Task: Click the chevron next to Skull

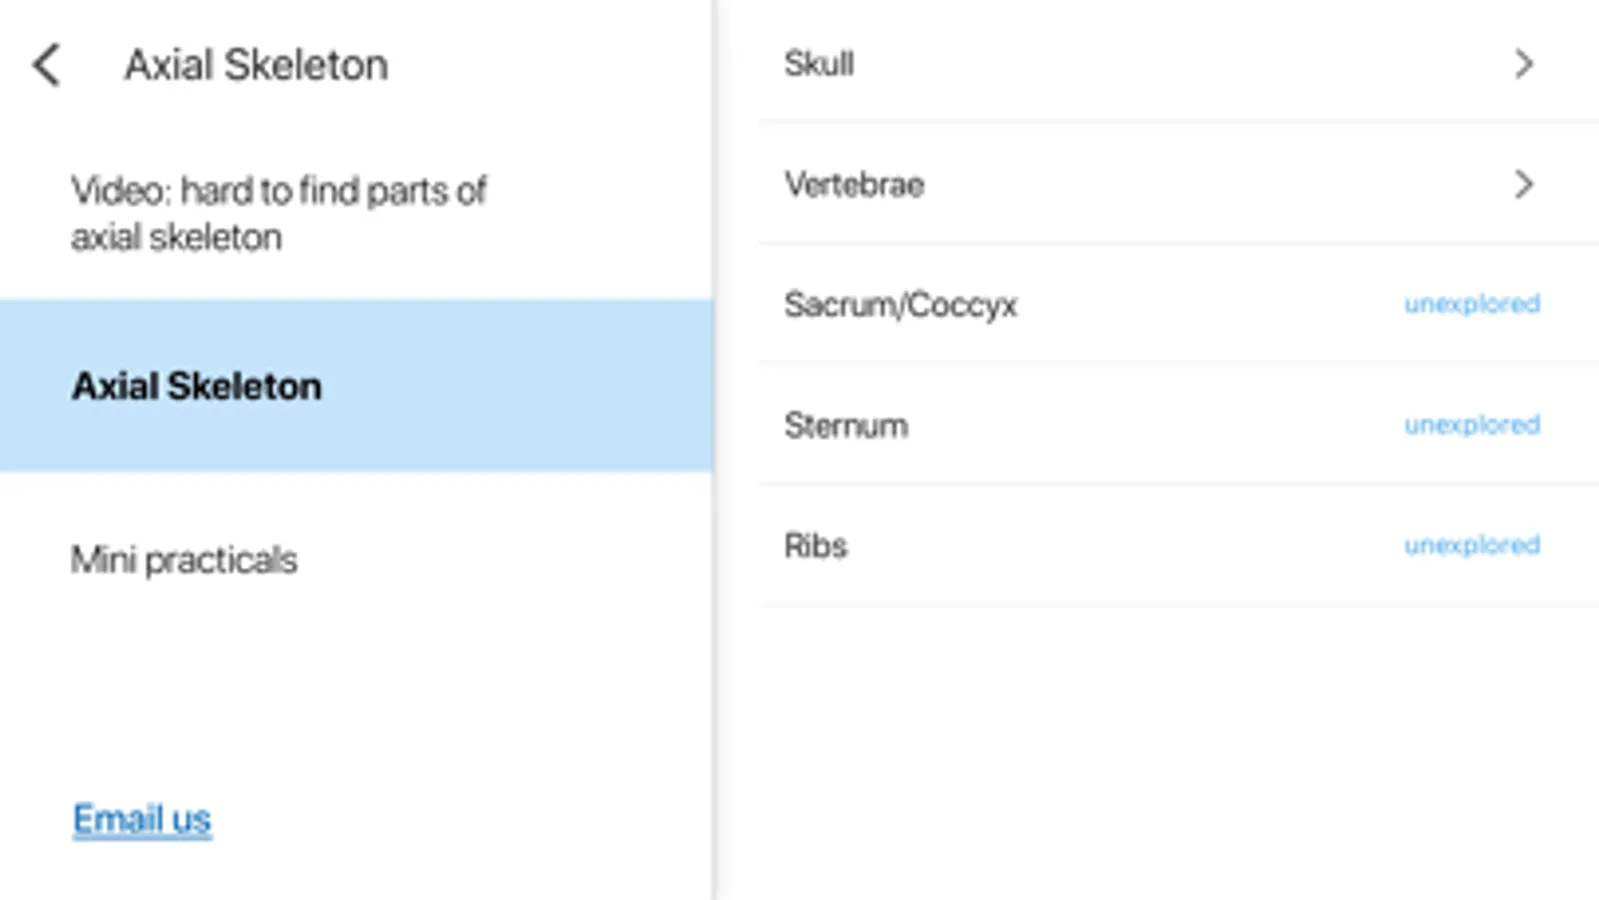Action: pyautogui.click(x=1523, y=64)
